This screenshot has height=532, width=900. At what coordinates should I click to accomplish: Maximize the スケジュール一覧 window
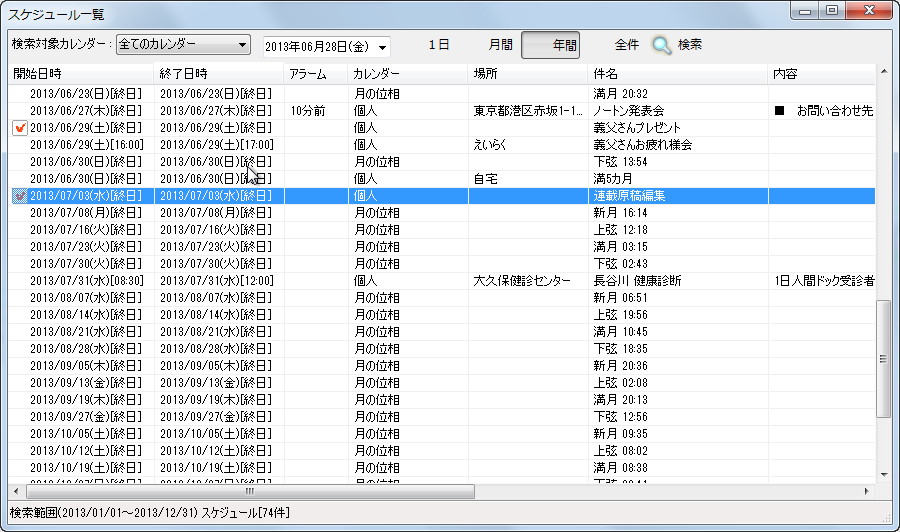pos(832,10)
